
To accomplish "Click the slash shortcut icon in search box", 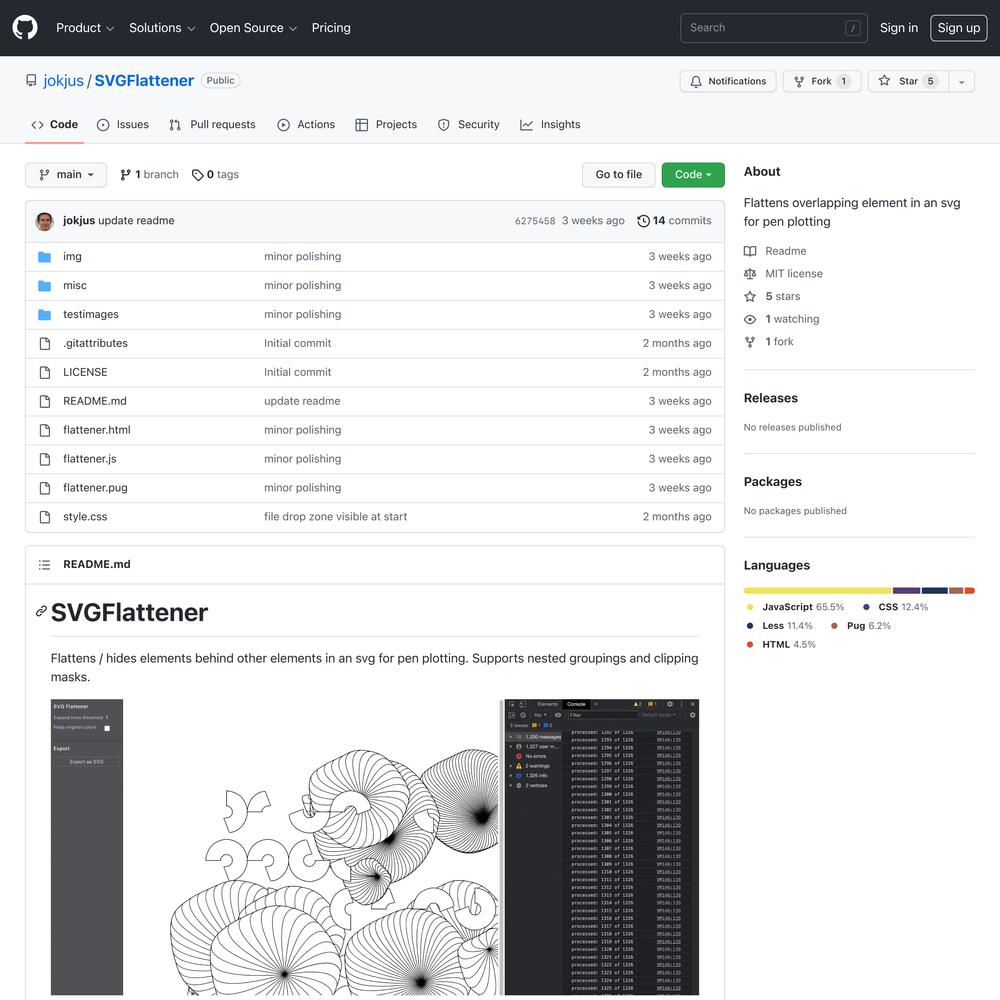I will pos(853,28).
